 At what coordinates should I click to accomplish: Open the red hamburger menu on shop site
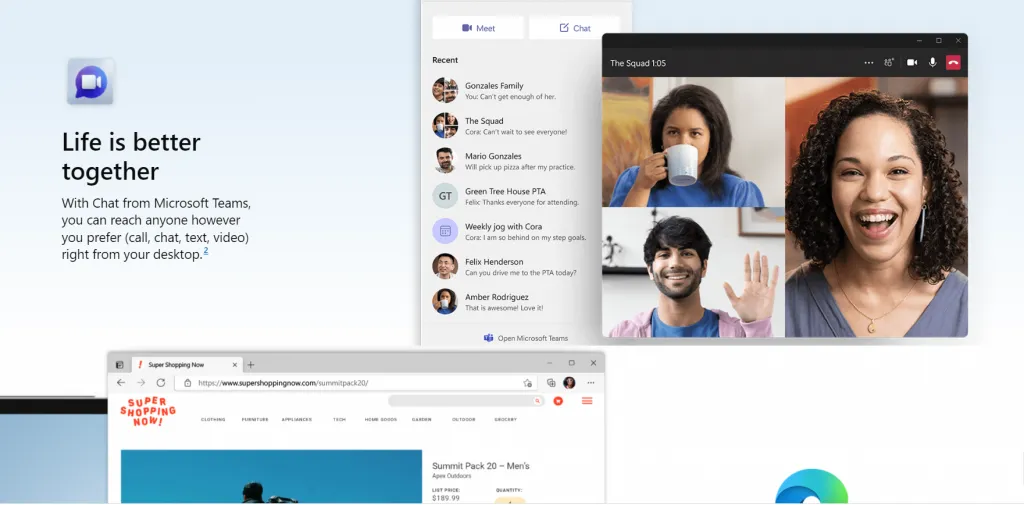coord(587,401)
